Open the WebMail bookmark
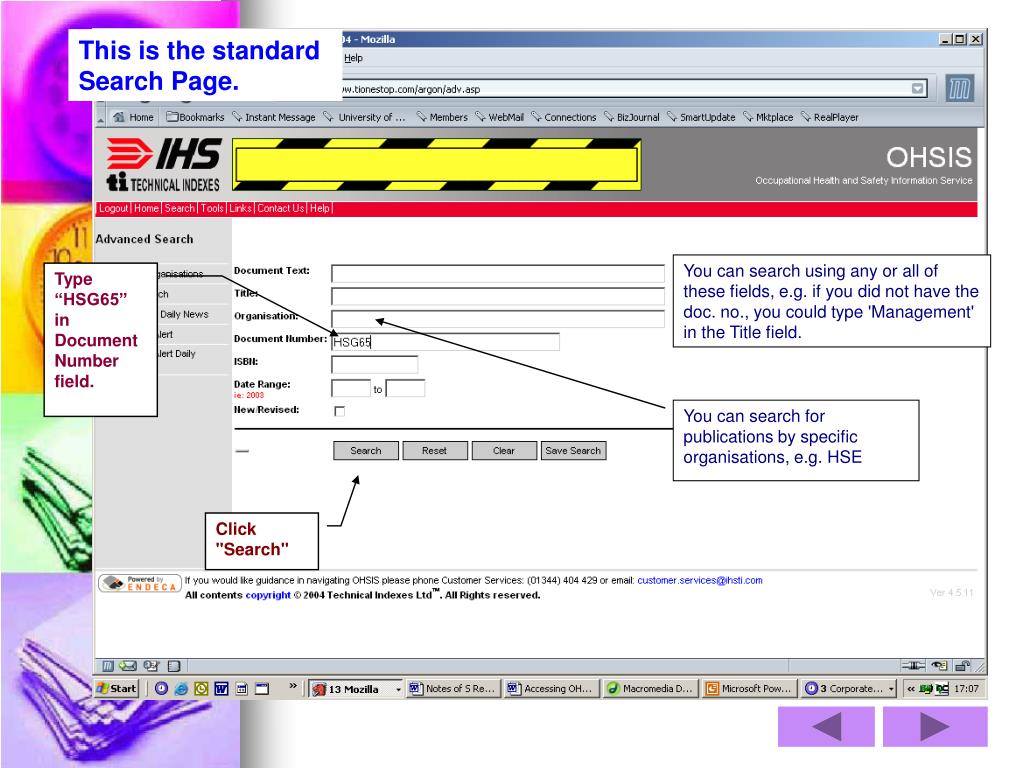 click(500, 117)
